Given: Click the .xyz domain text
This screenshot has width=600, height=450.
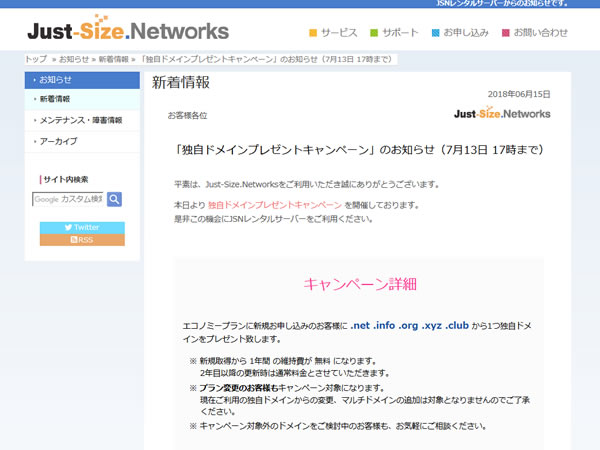Looking at the screenshot, I should click(x=432, y=326).
